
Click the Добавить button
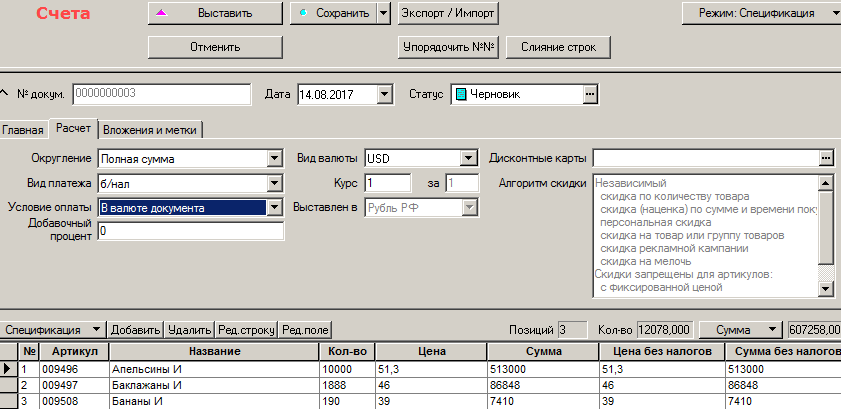click(136, 330)
